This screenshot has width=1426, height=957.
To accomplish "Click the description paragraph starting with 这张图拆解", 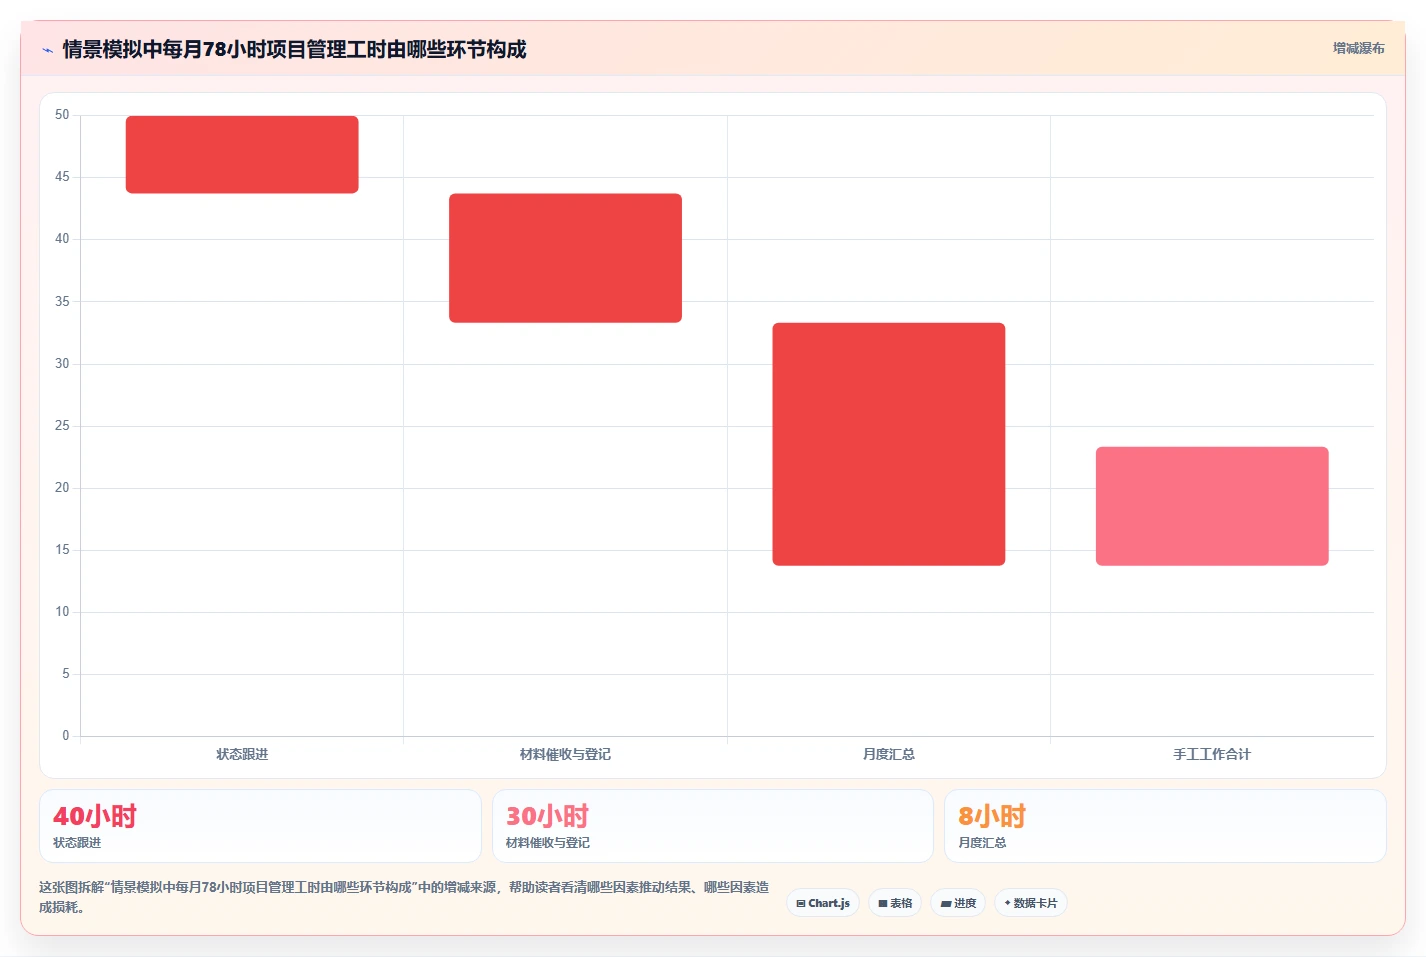I will [x=404, y=897].
